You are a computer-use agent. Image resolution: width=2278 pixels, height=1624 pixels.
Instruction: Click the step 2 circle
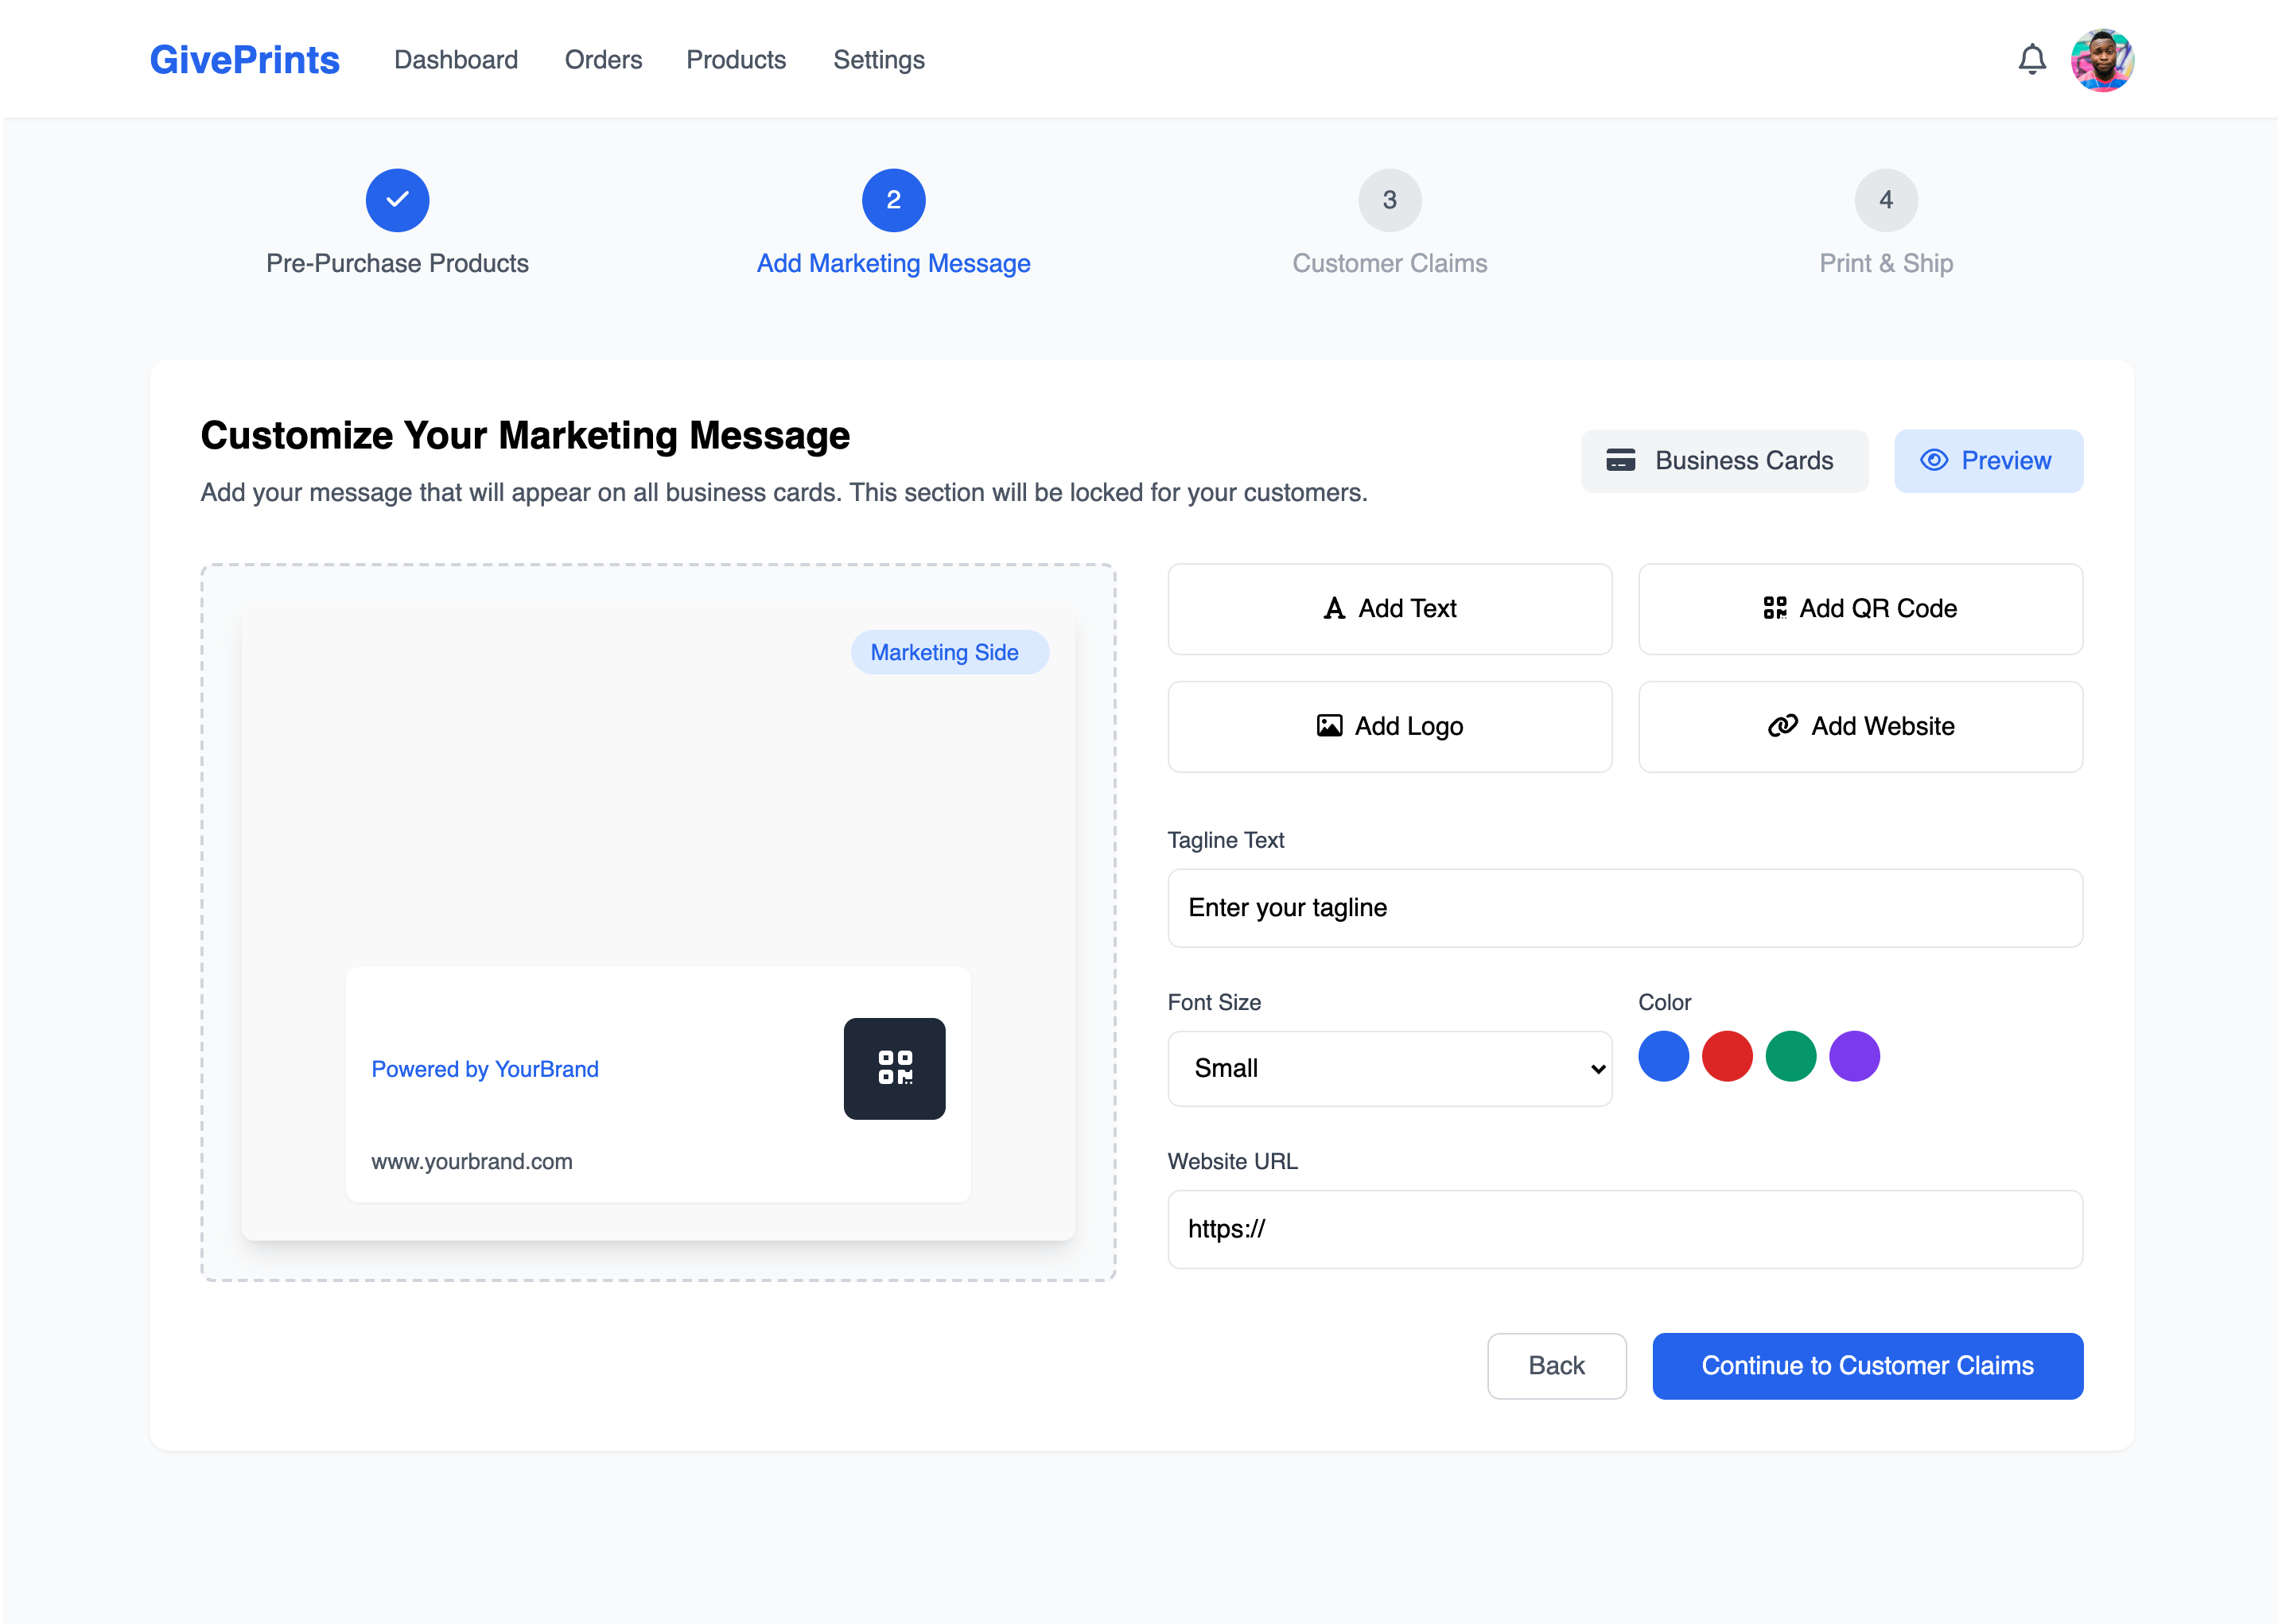click(893, 200)
